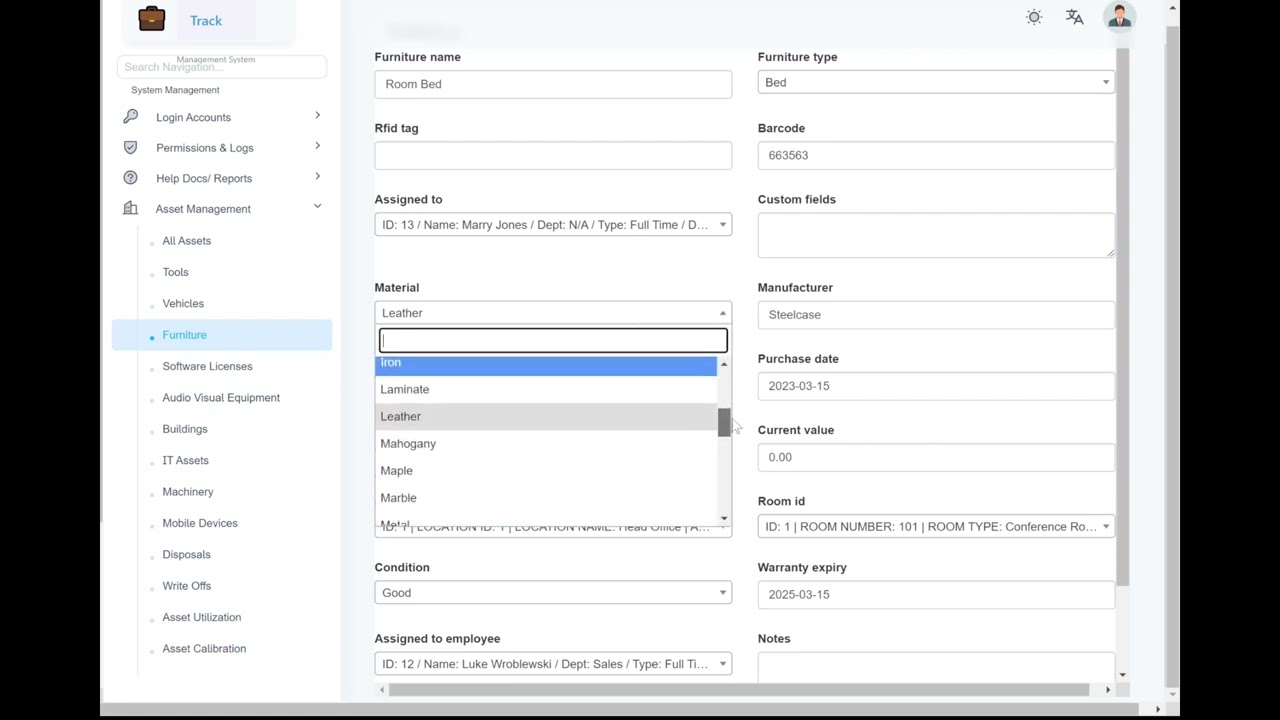The width and height of the screenshot is (1280, 720).
Task: Click the Material list scrollbar thumb
Action: [x=724, y=422]
